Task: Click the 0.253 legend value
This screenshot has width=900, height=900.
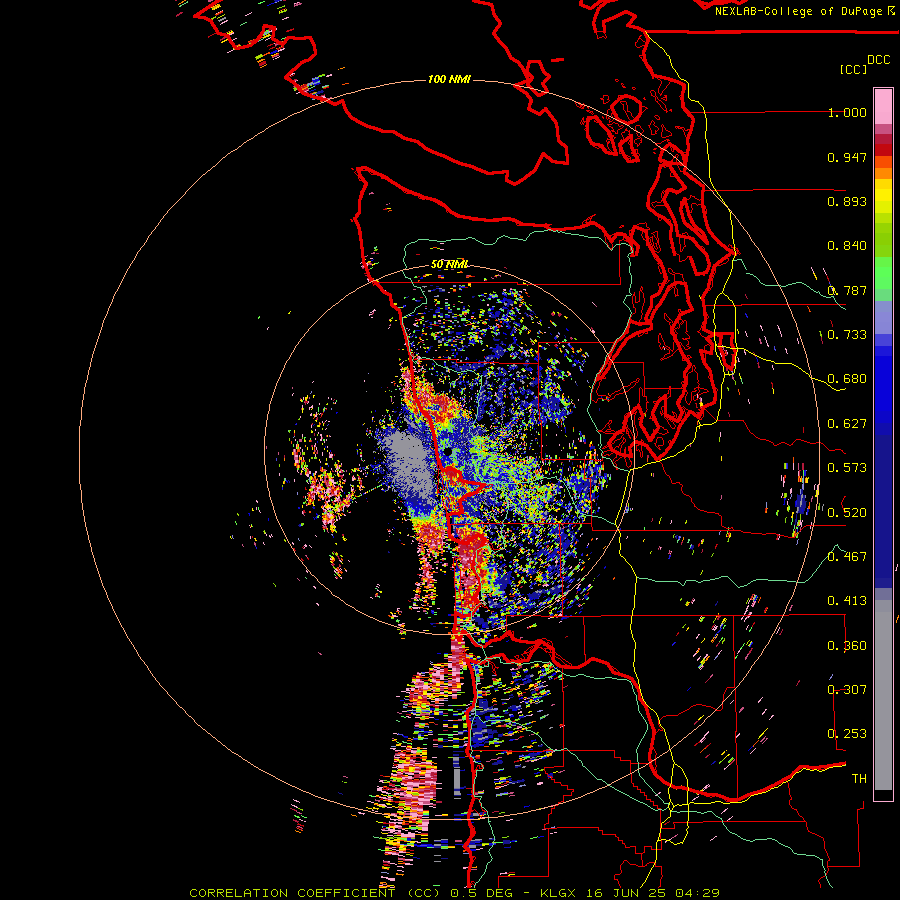Action: [847, 734]
